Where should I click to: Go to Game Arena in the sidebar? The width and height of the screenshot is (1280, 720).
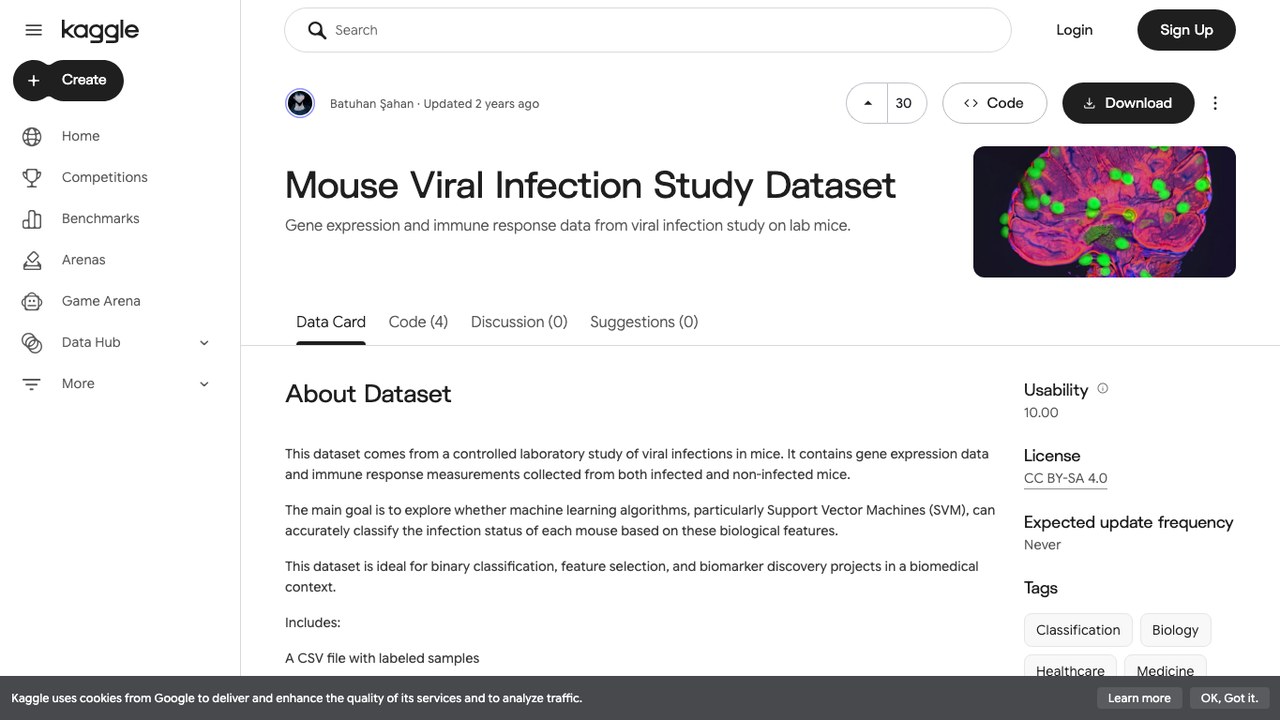tap(101, 301)
